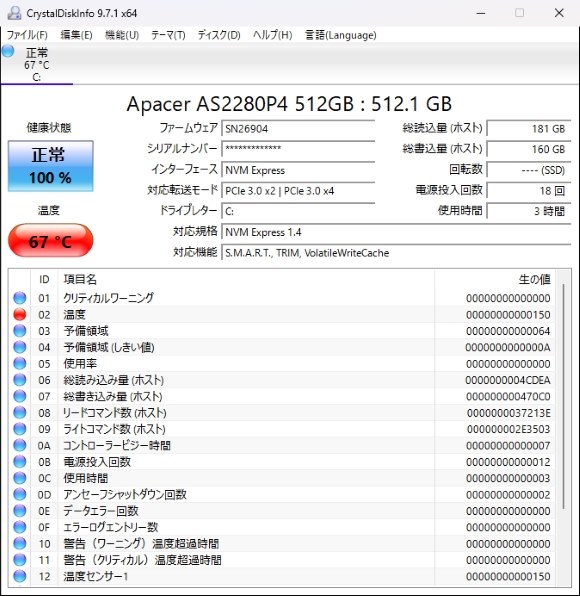Click the 回転数 value ---- (SSD)

(x=529, y=170)
